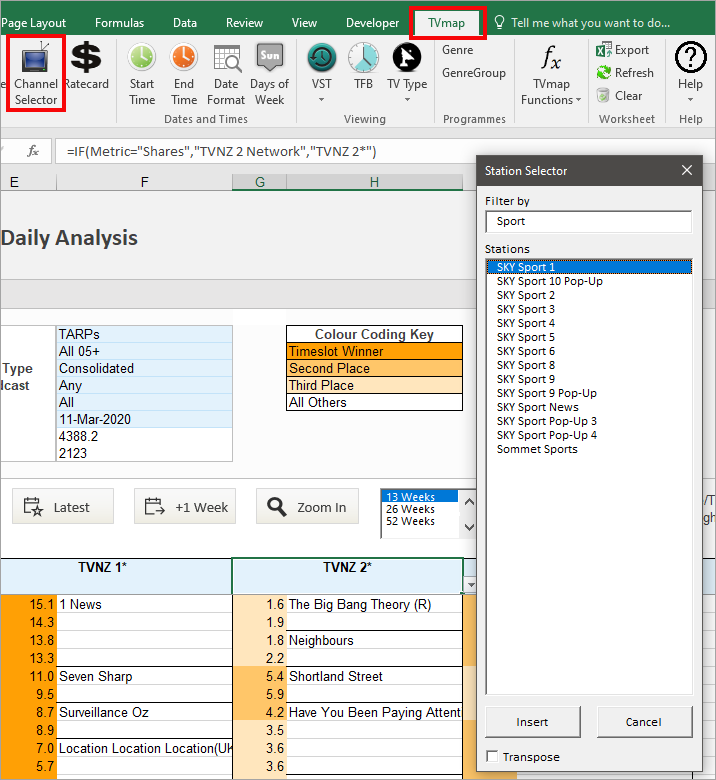Select SKY Sport 1 station

(x=589, y=267)
